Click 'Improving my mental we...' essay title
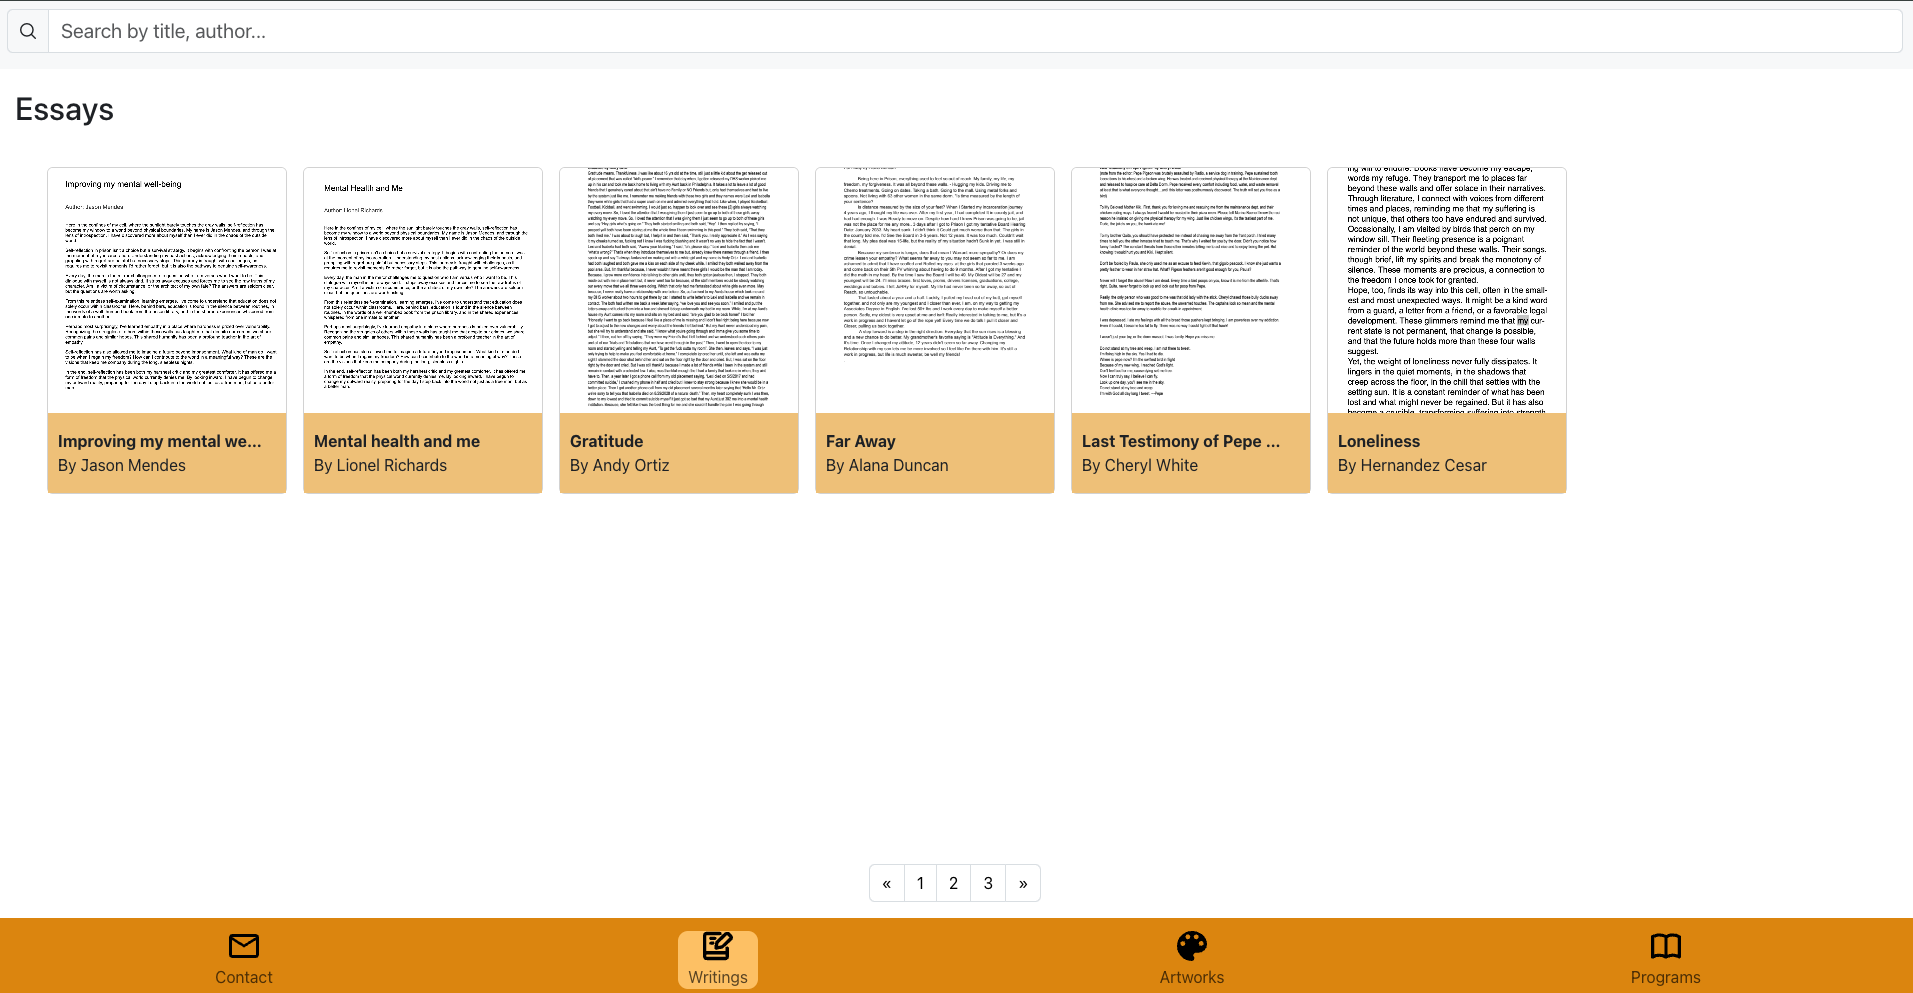1913x993 pixels. (160, 441)
